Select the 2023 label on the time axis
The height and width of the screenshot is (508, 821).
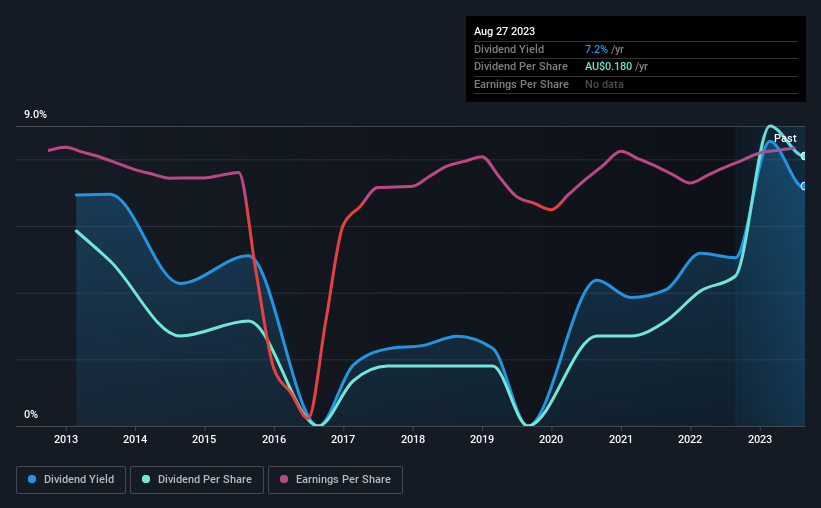tap(760, 439)
